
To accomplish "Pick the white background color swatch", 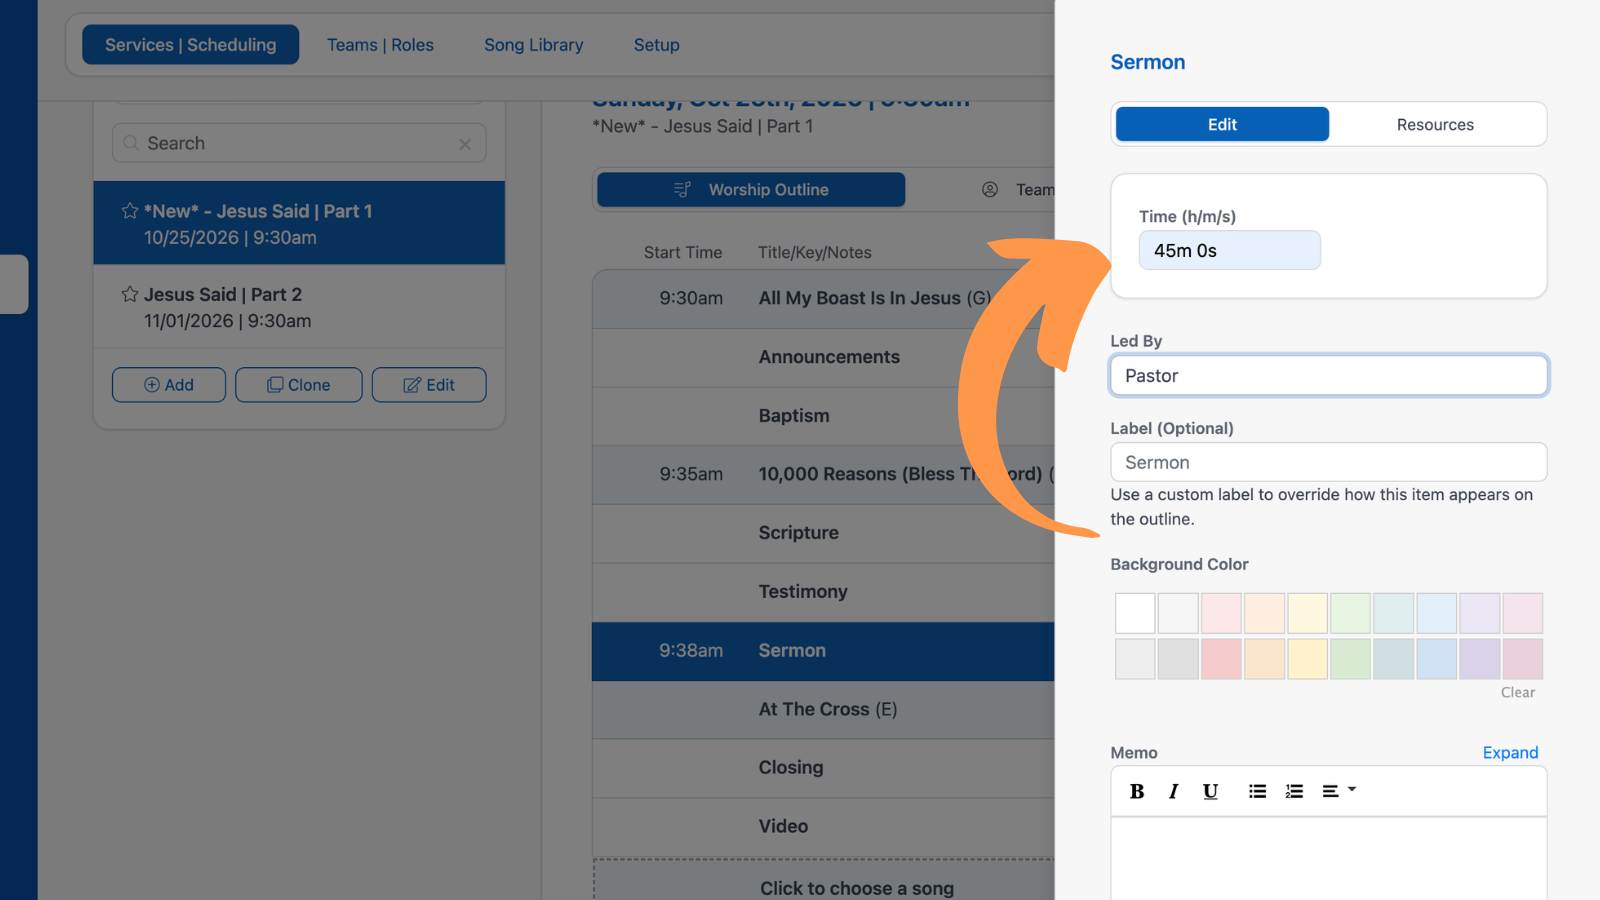I will coord(1135,613).
